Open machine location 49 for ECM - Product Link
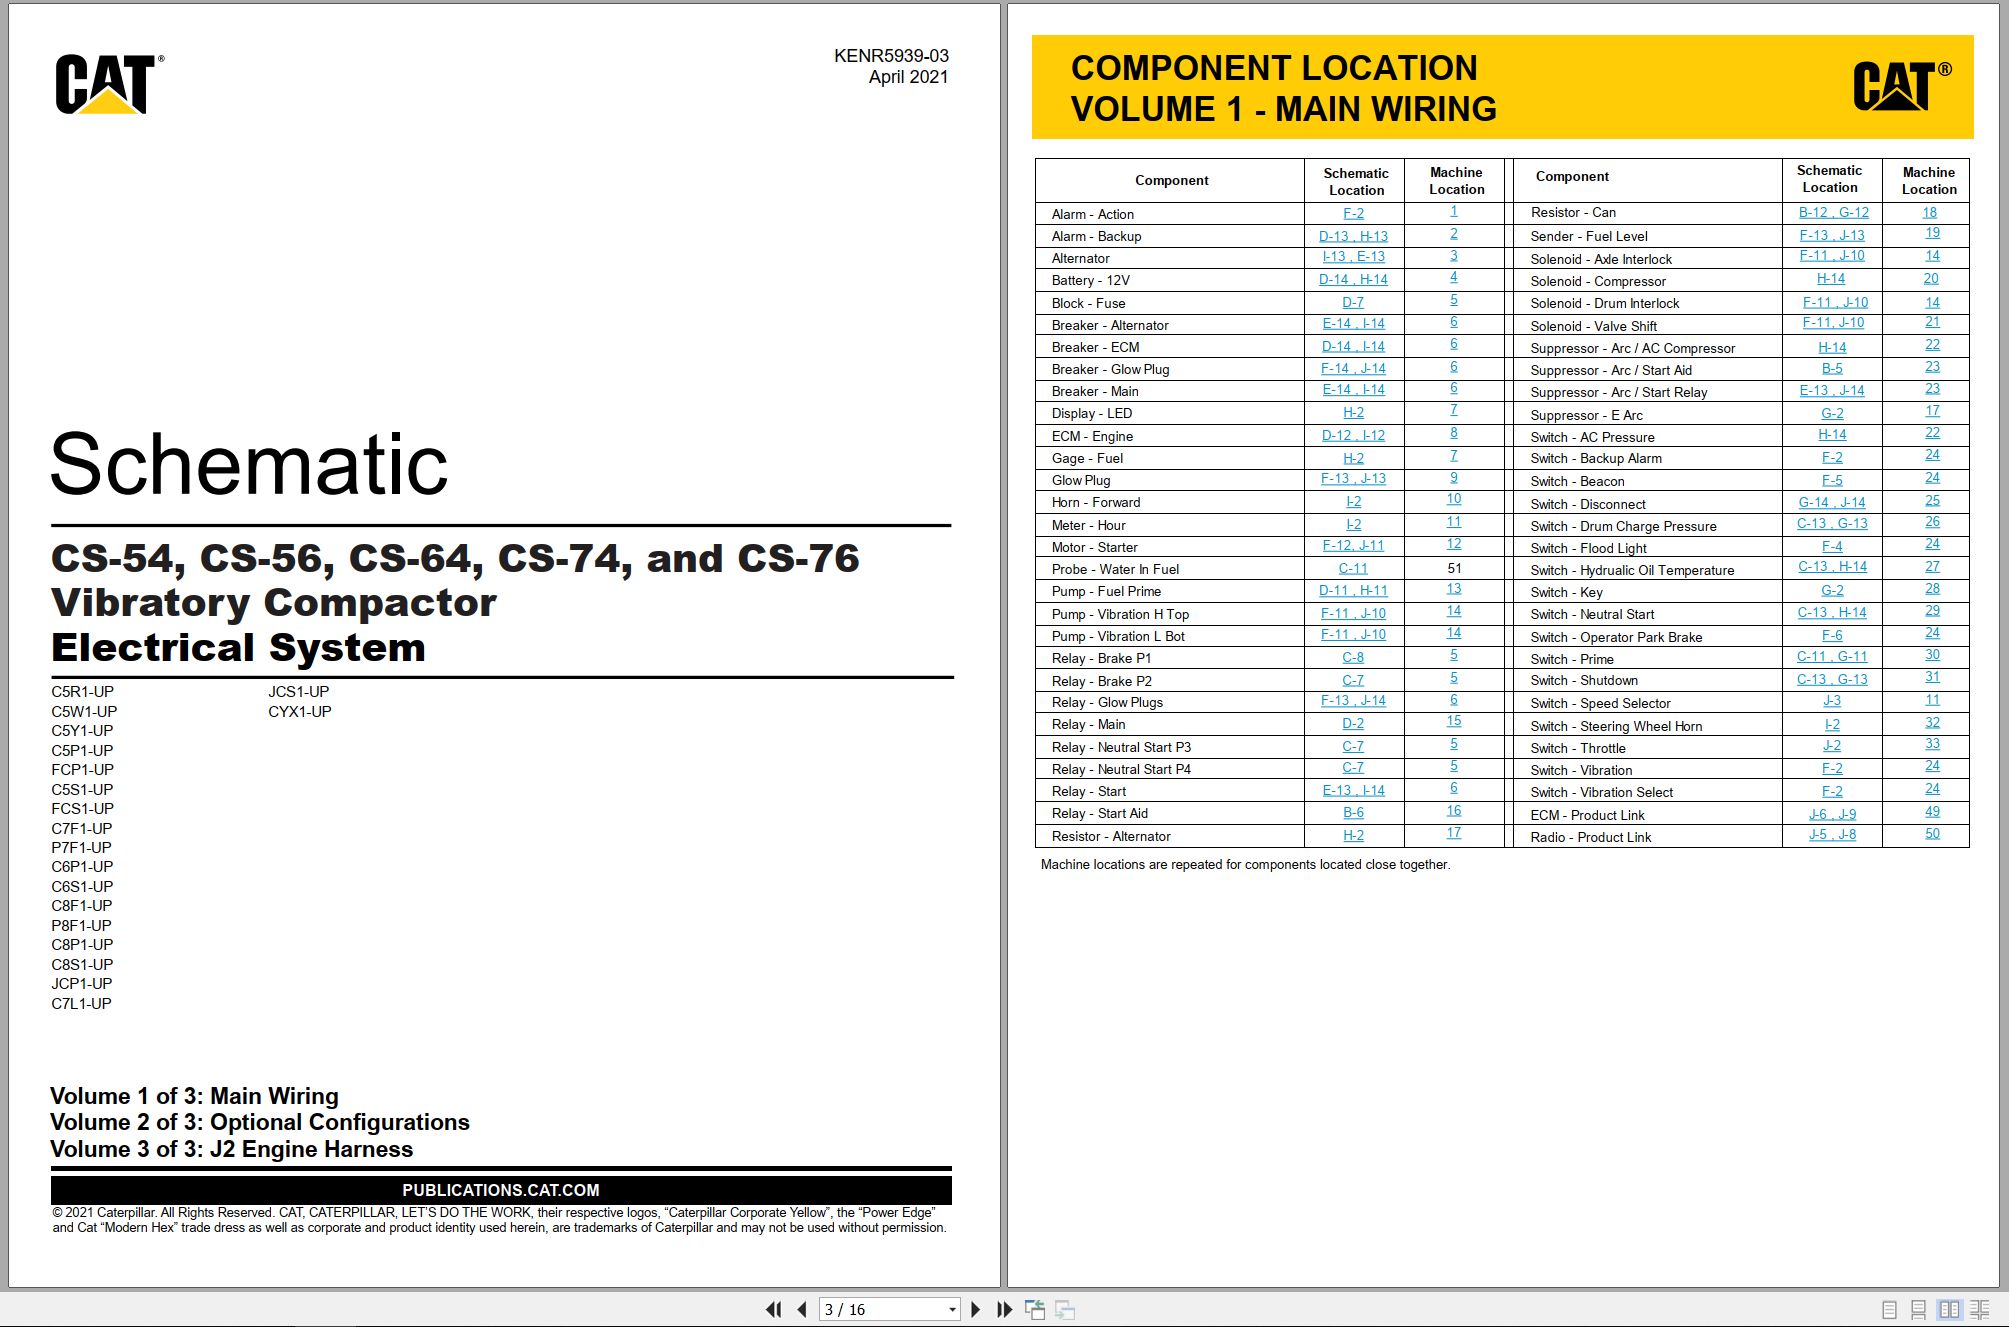 1932,812
